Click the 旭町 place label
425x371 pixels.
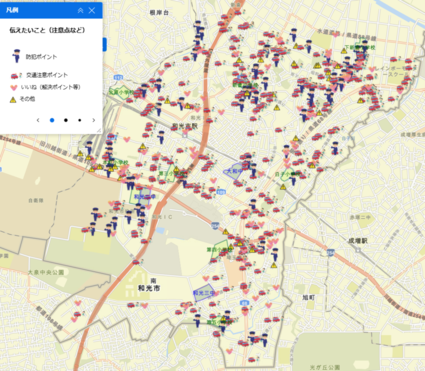tap(308, 297)
